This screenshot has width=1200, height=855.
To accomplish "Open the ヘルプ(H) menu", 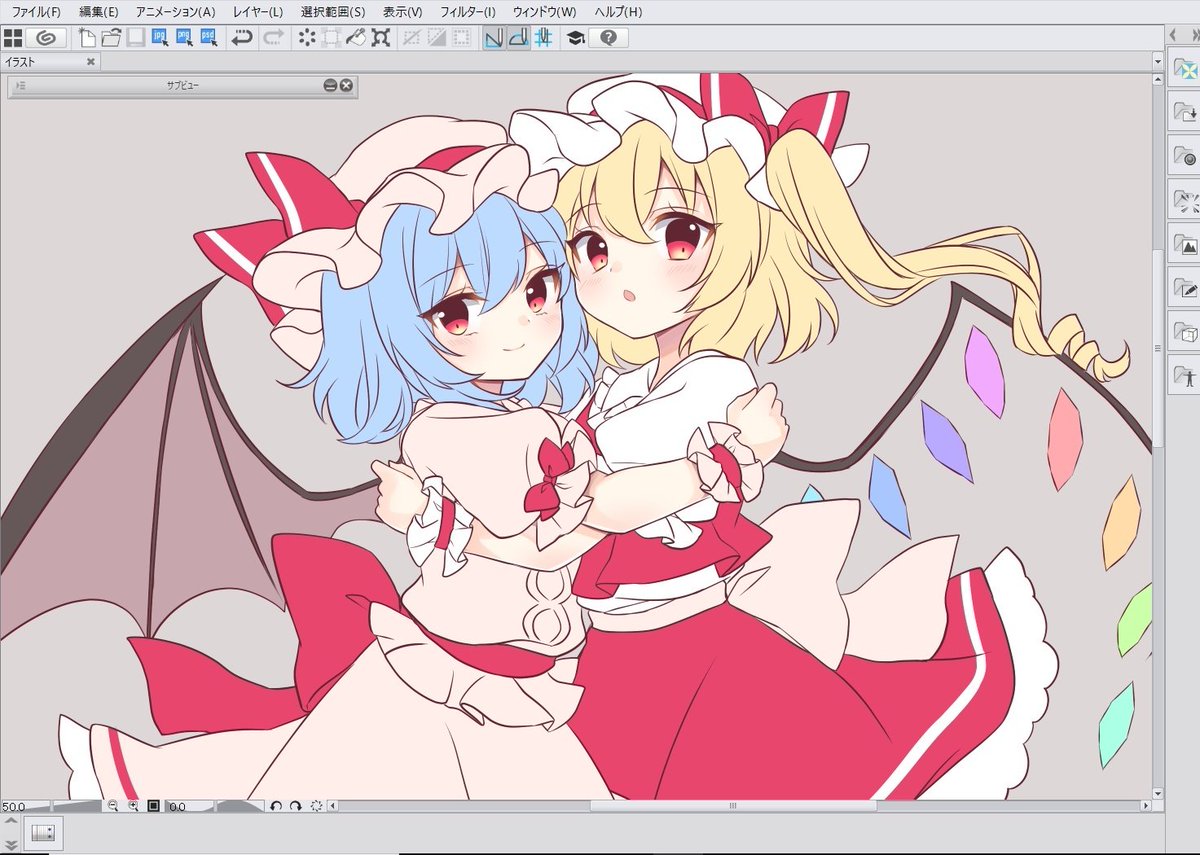I will click(618, 12).
